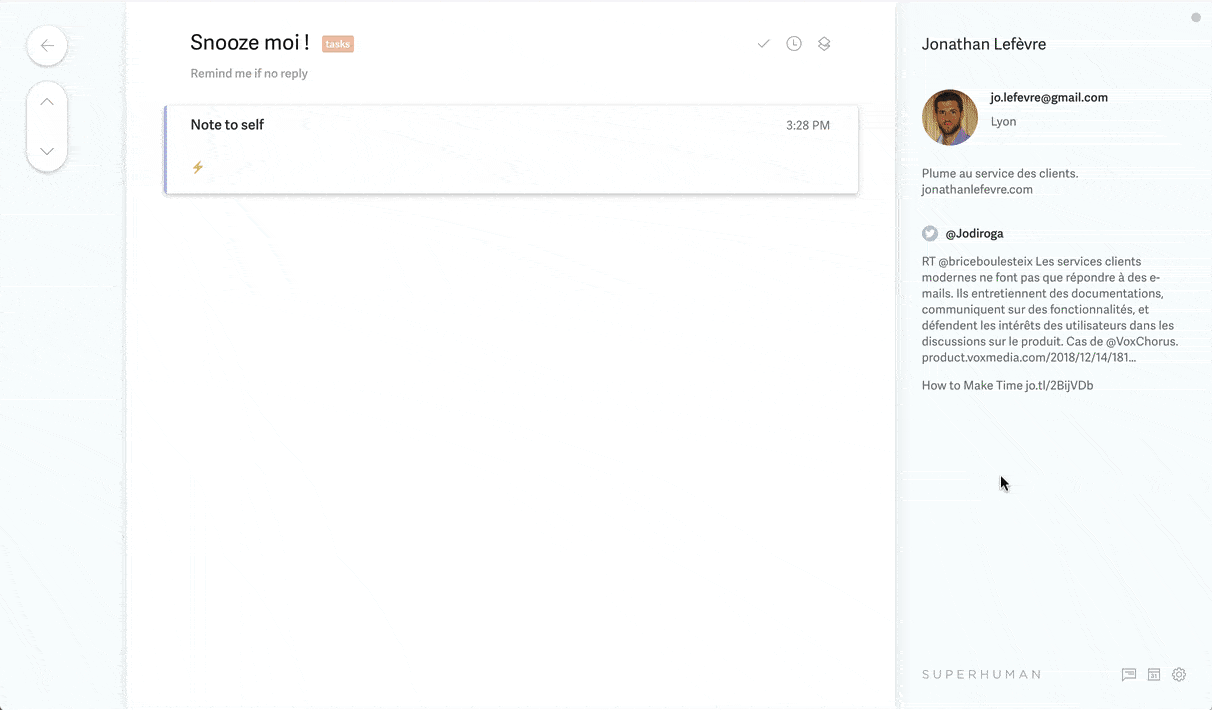Open the jo.tl/2BijVDb short link
Screen dimensions: 1212x710
coord(1059,385)
